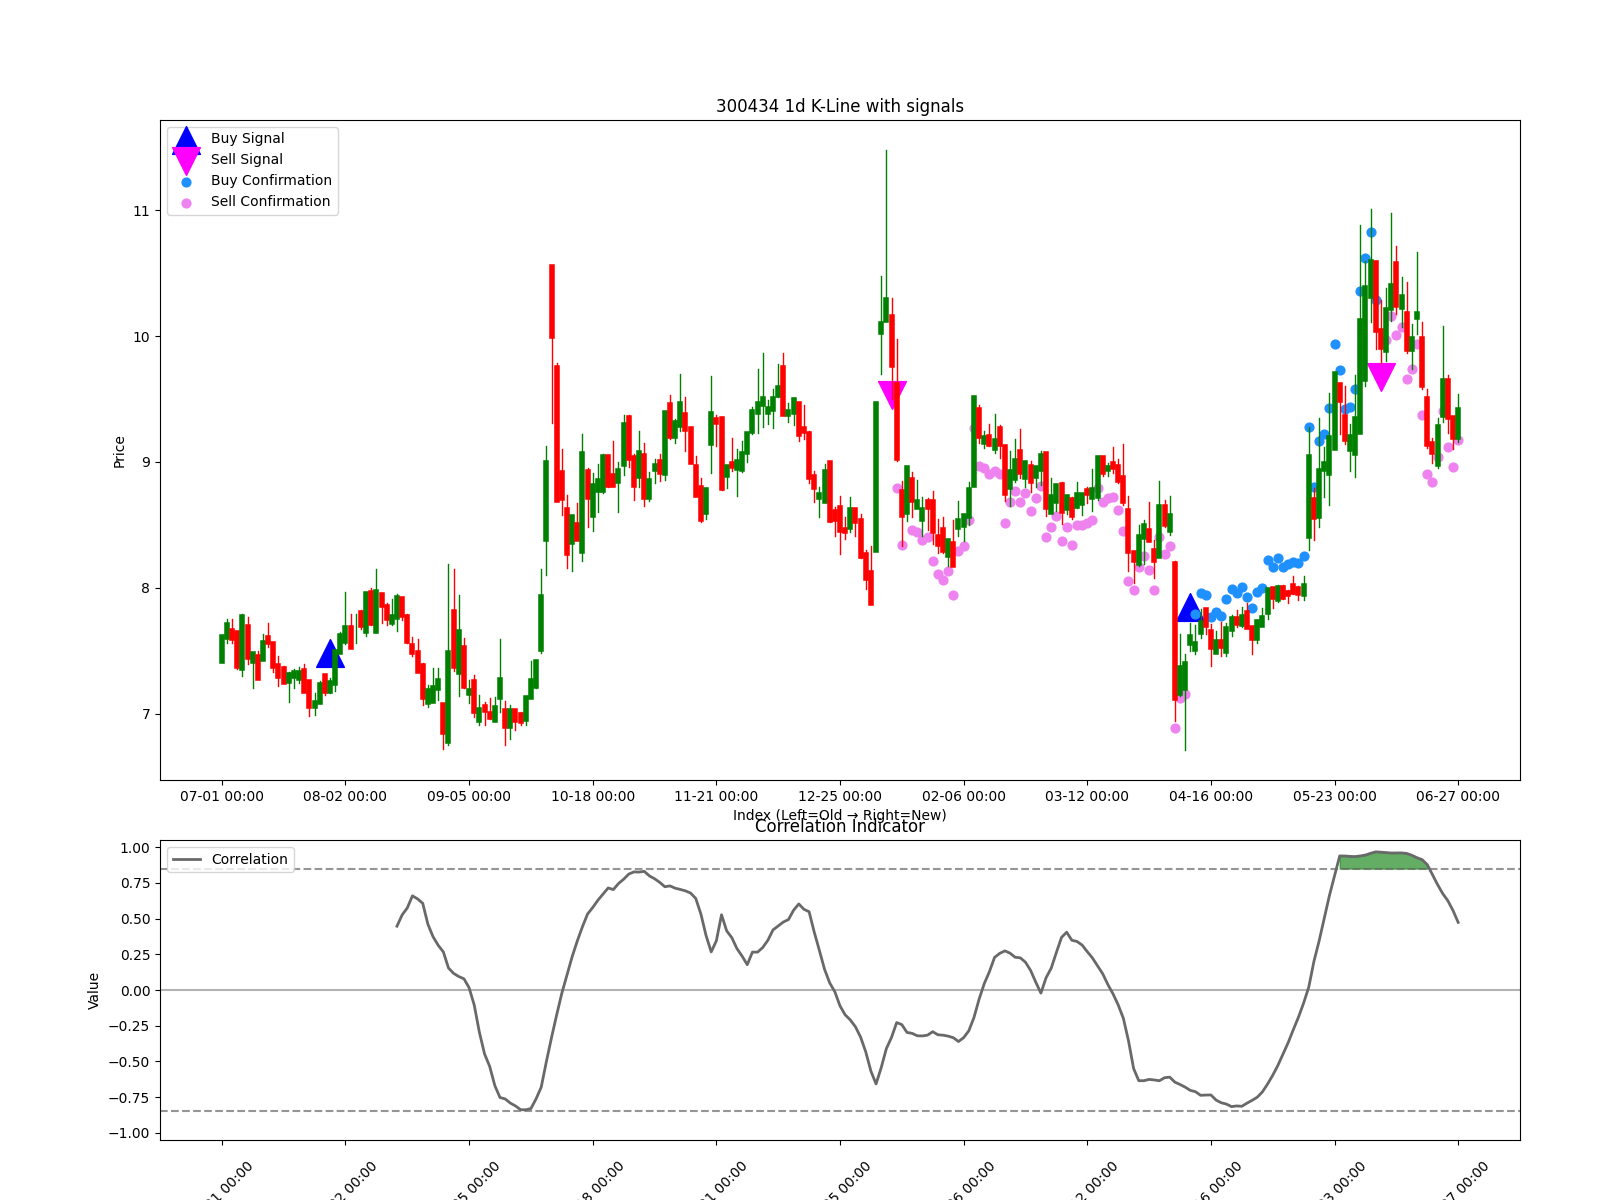Click the '05-23 00:00' x-axis tick label

tap(1335, 797)
